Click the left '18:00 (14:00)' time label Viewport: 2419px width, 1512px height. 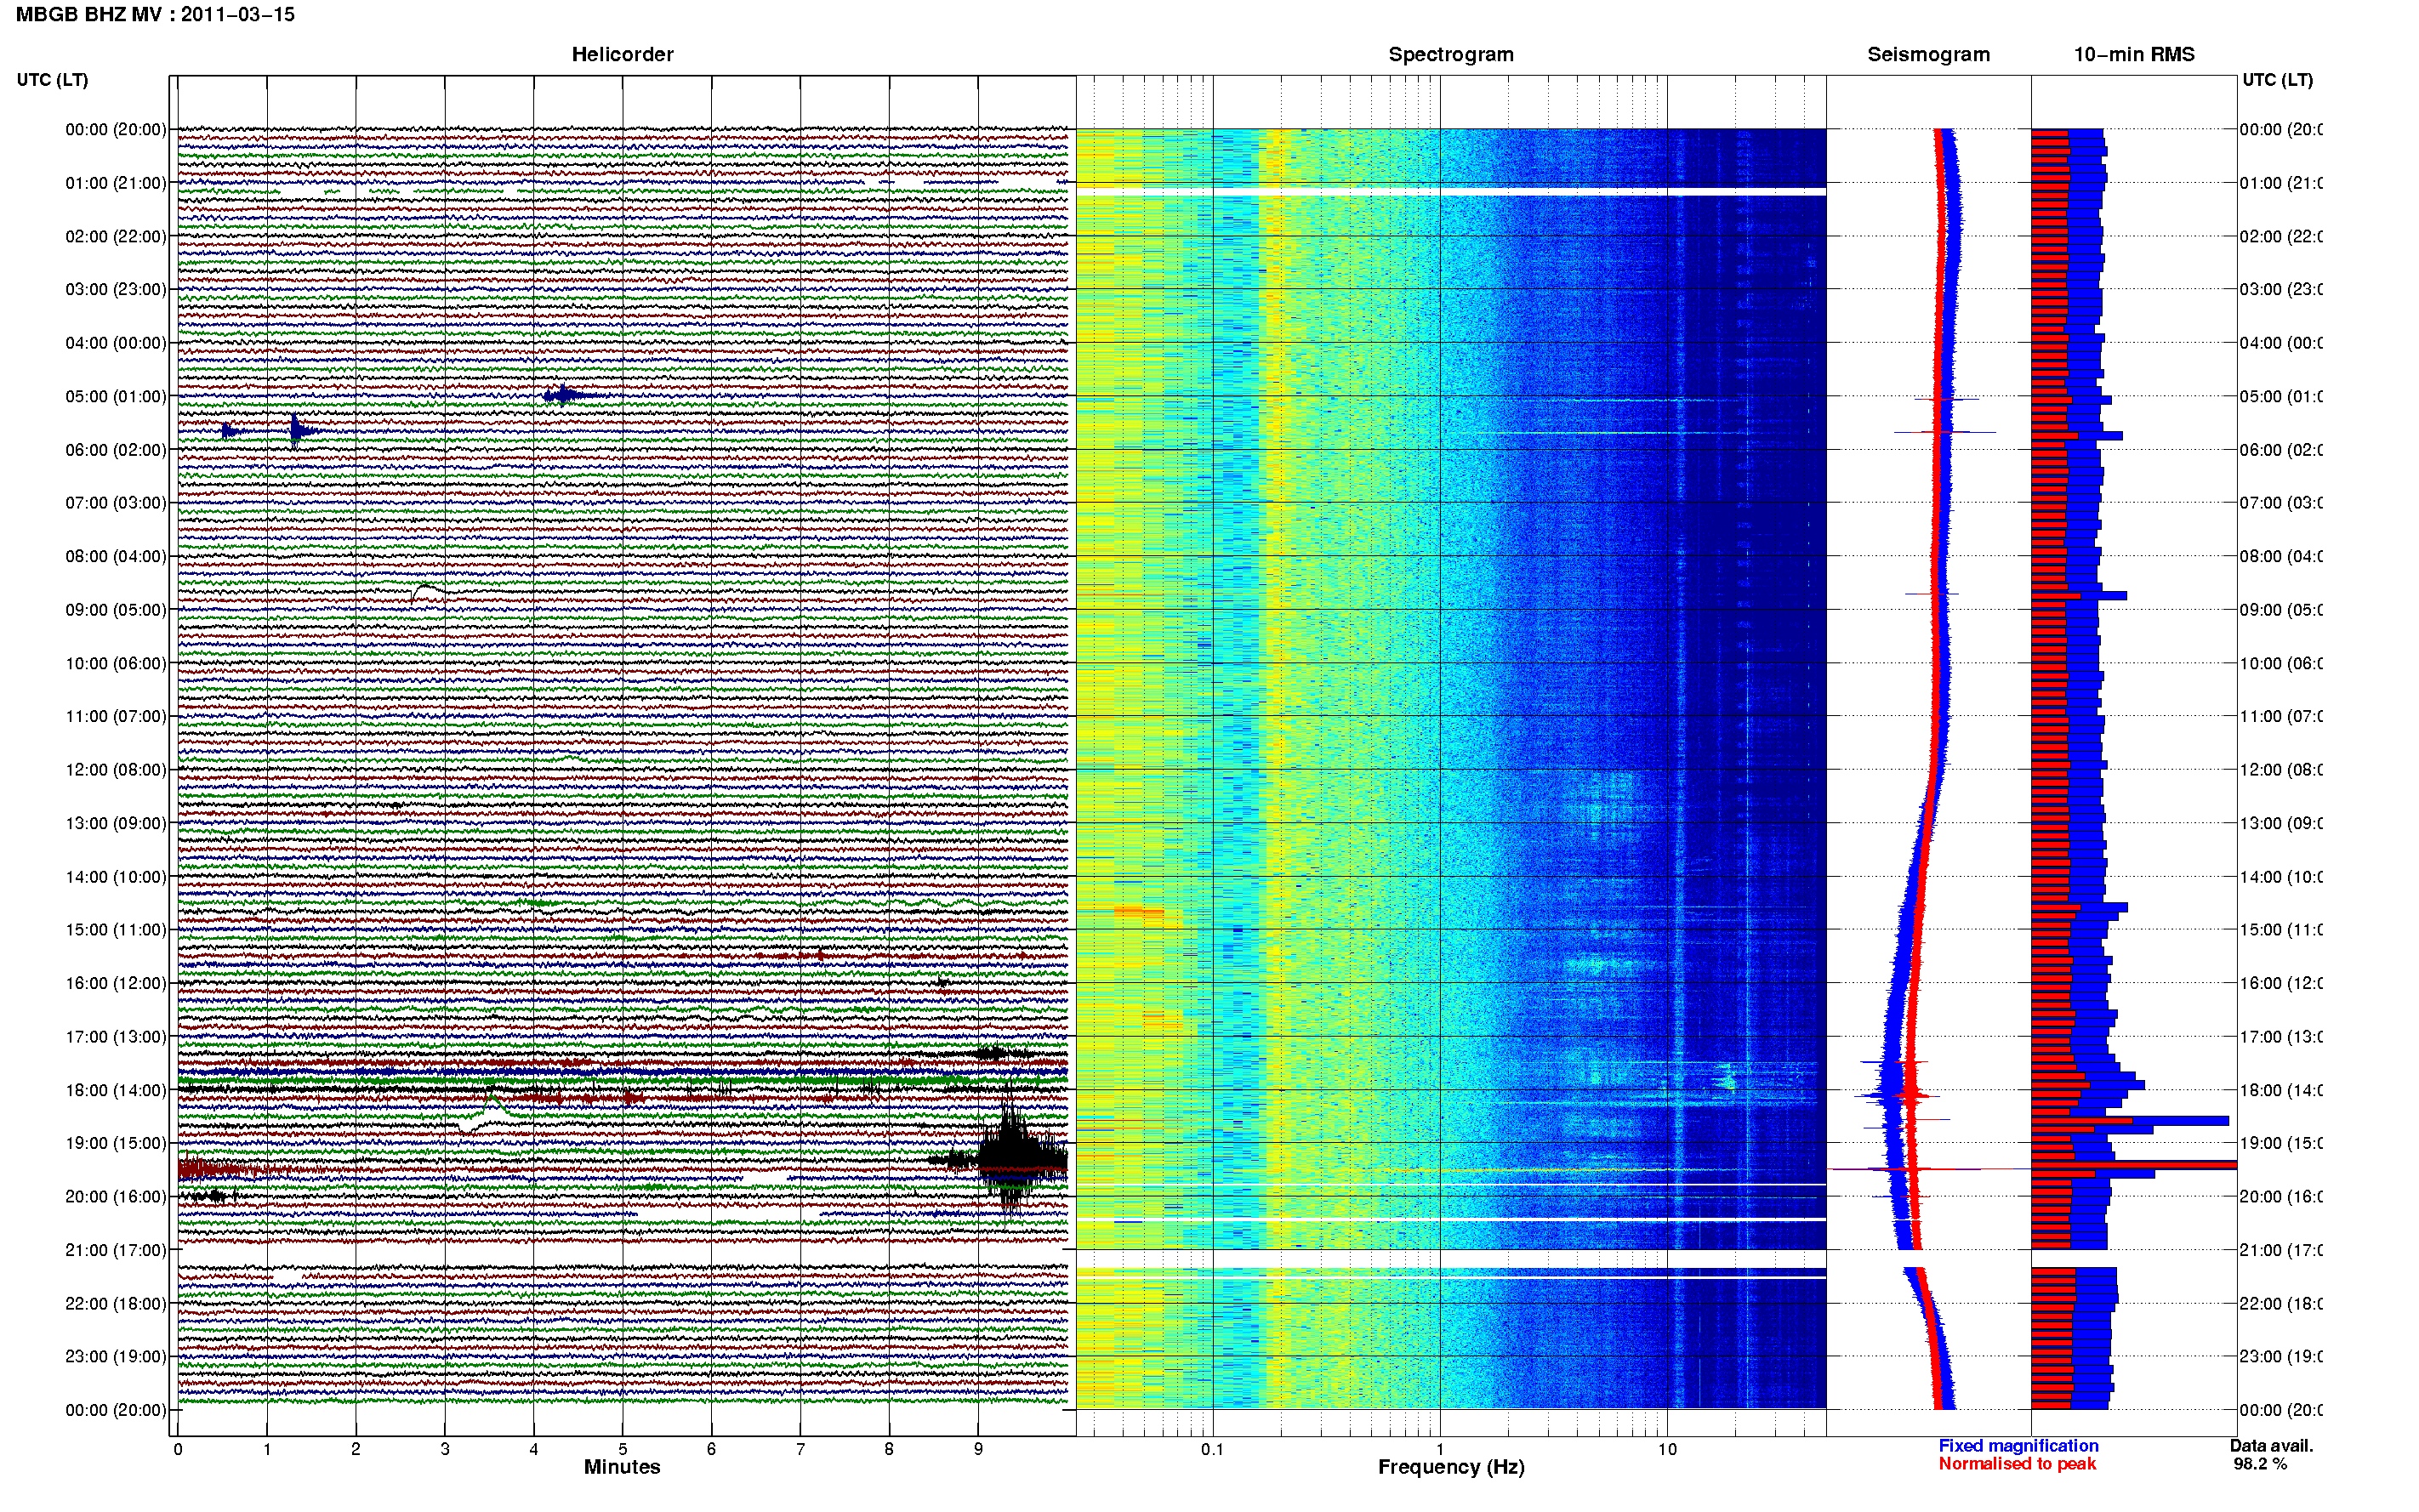(x=116, y=1090)
